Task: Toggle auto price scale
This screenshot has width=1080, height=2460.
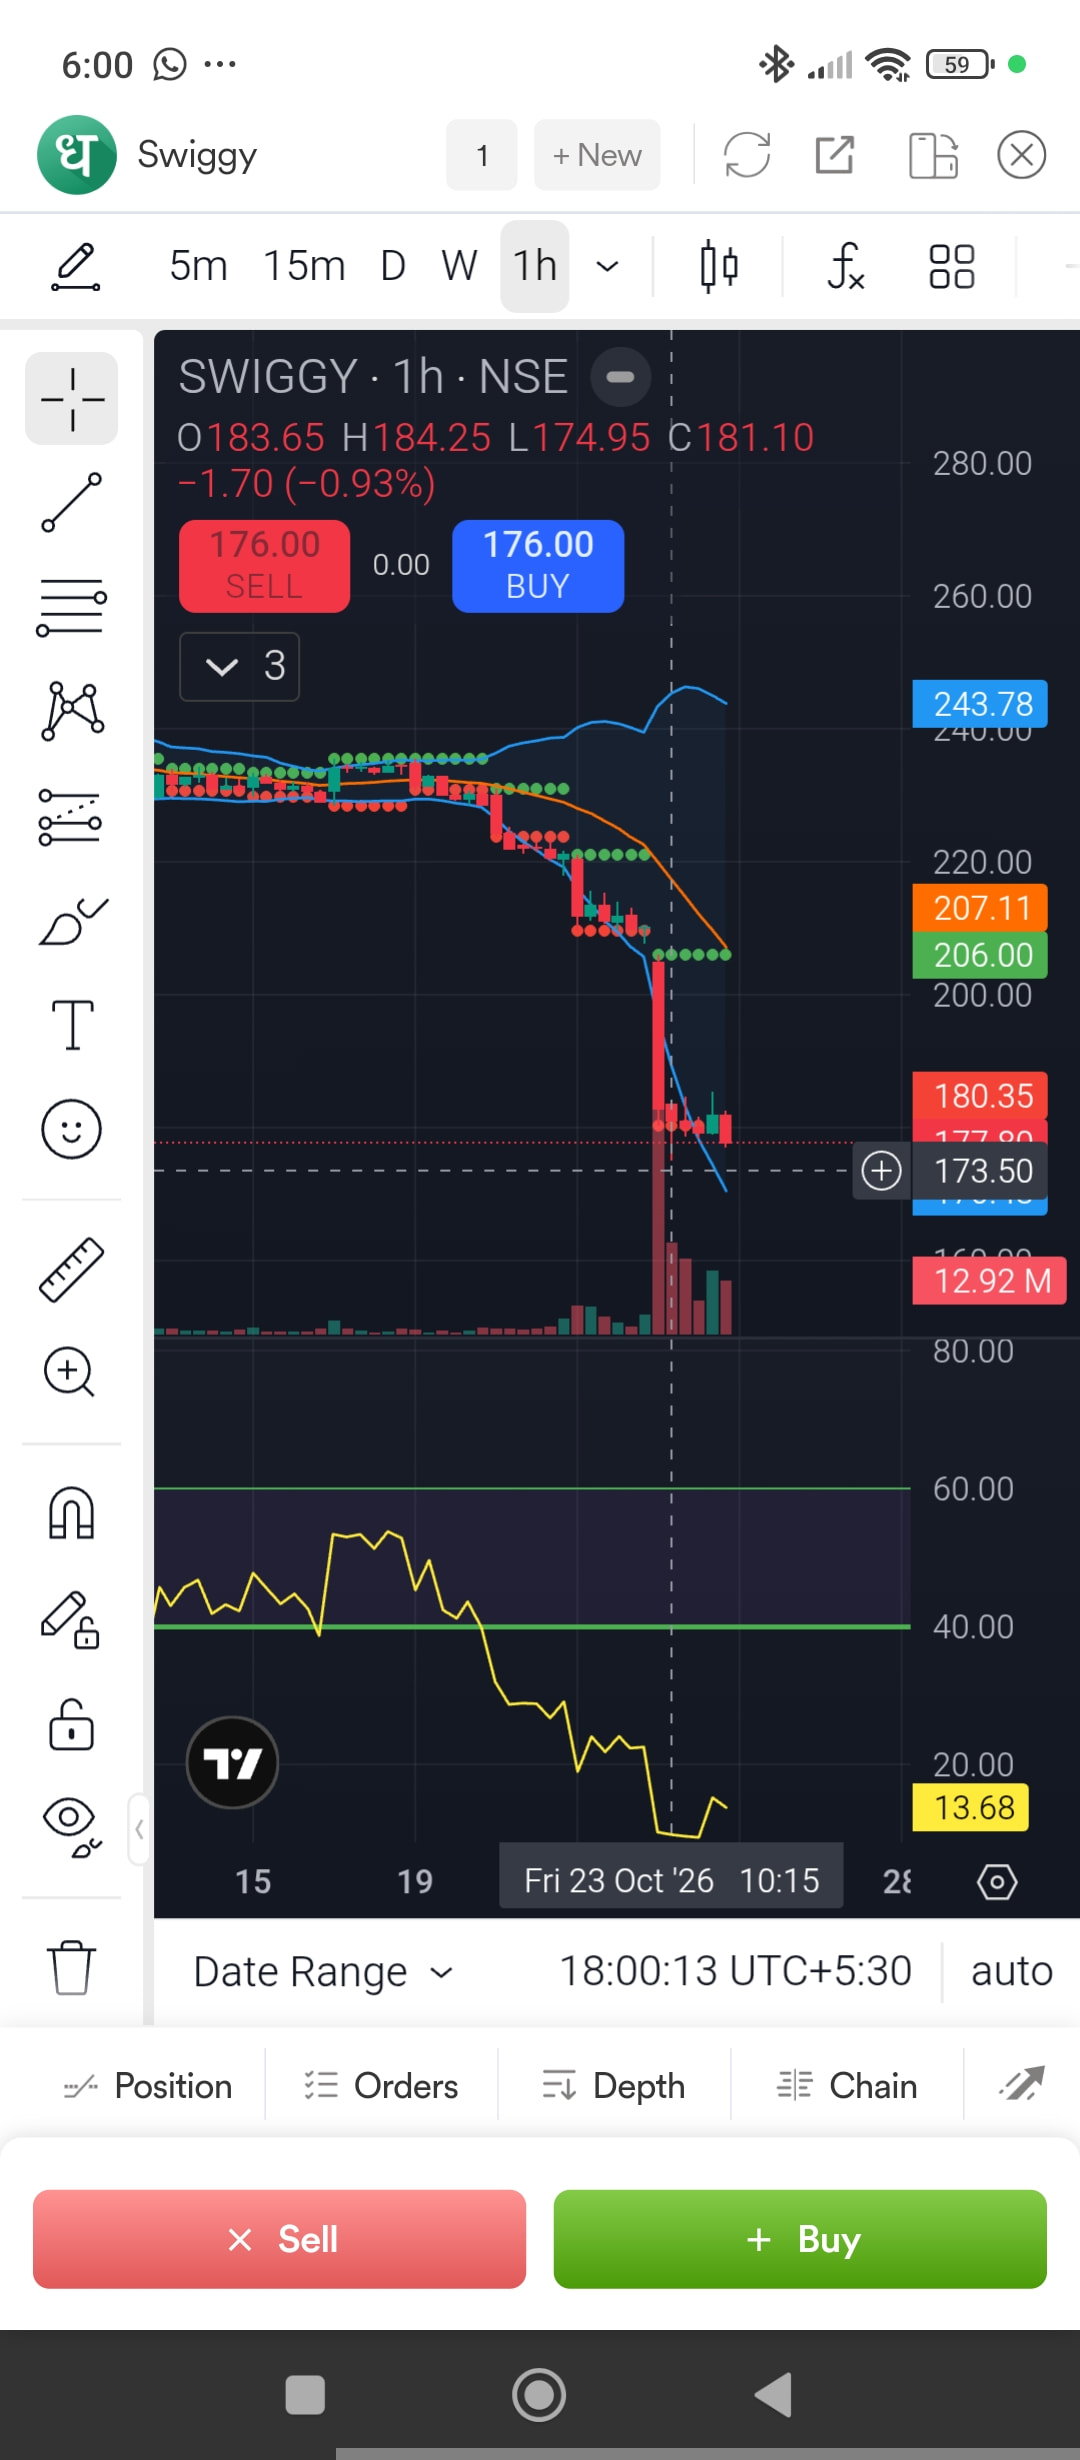Action: pyautogui.click(x=1012, y=1971)
